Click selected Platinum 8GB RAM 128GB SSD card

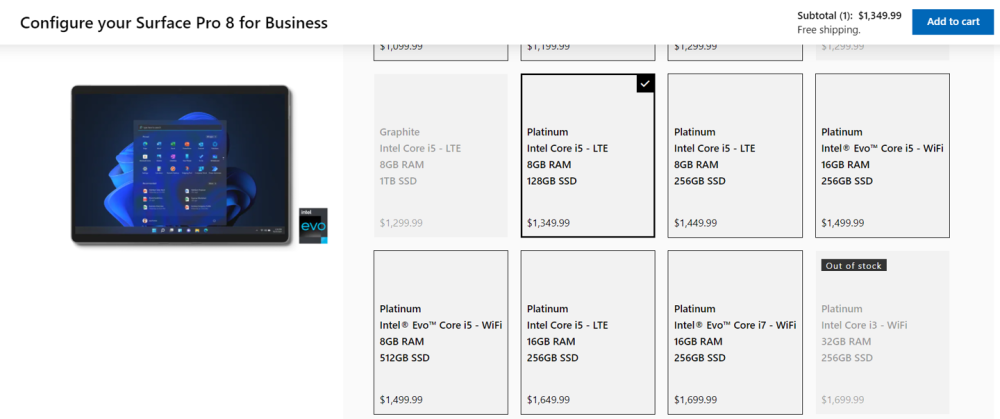coord(588,155)
